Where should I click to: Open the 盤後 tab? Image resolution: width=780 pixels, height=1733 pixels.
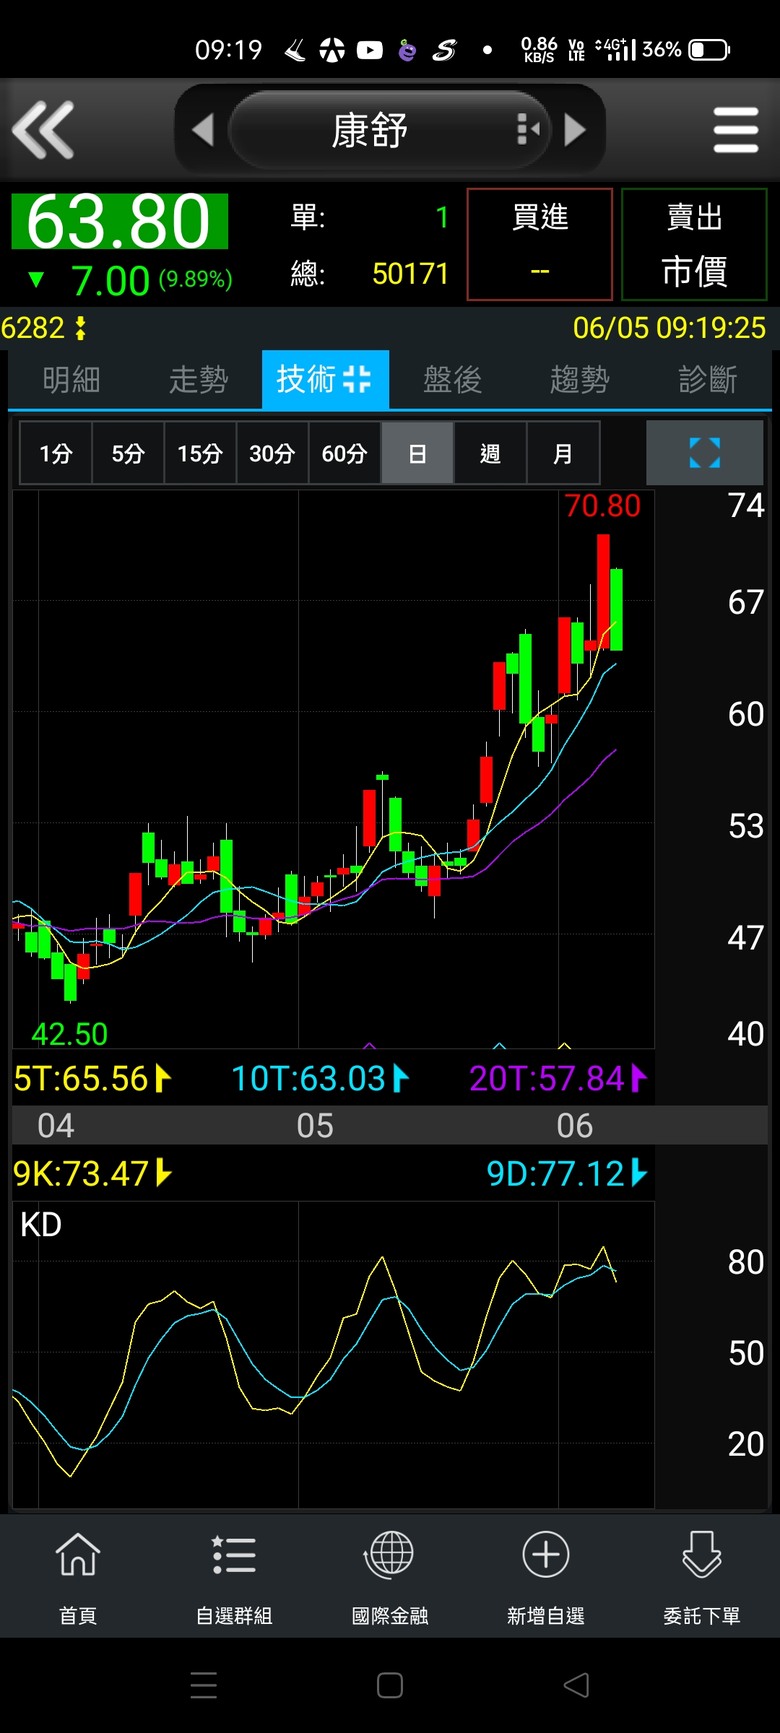(452, 380)
